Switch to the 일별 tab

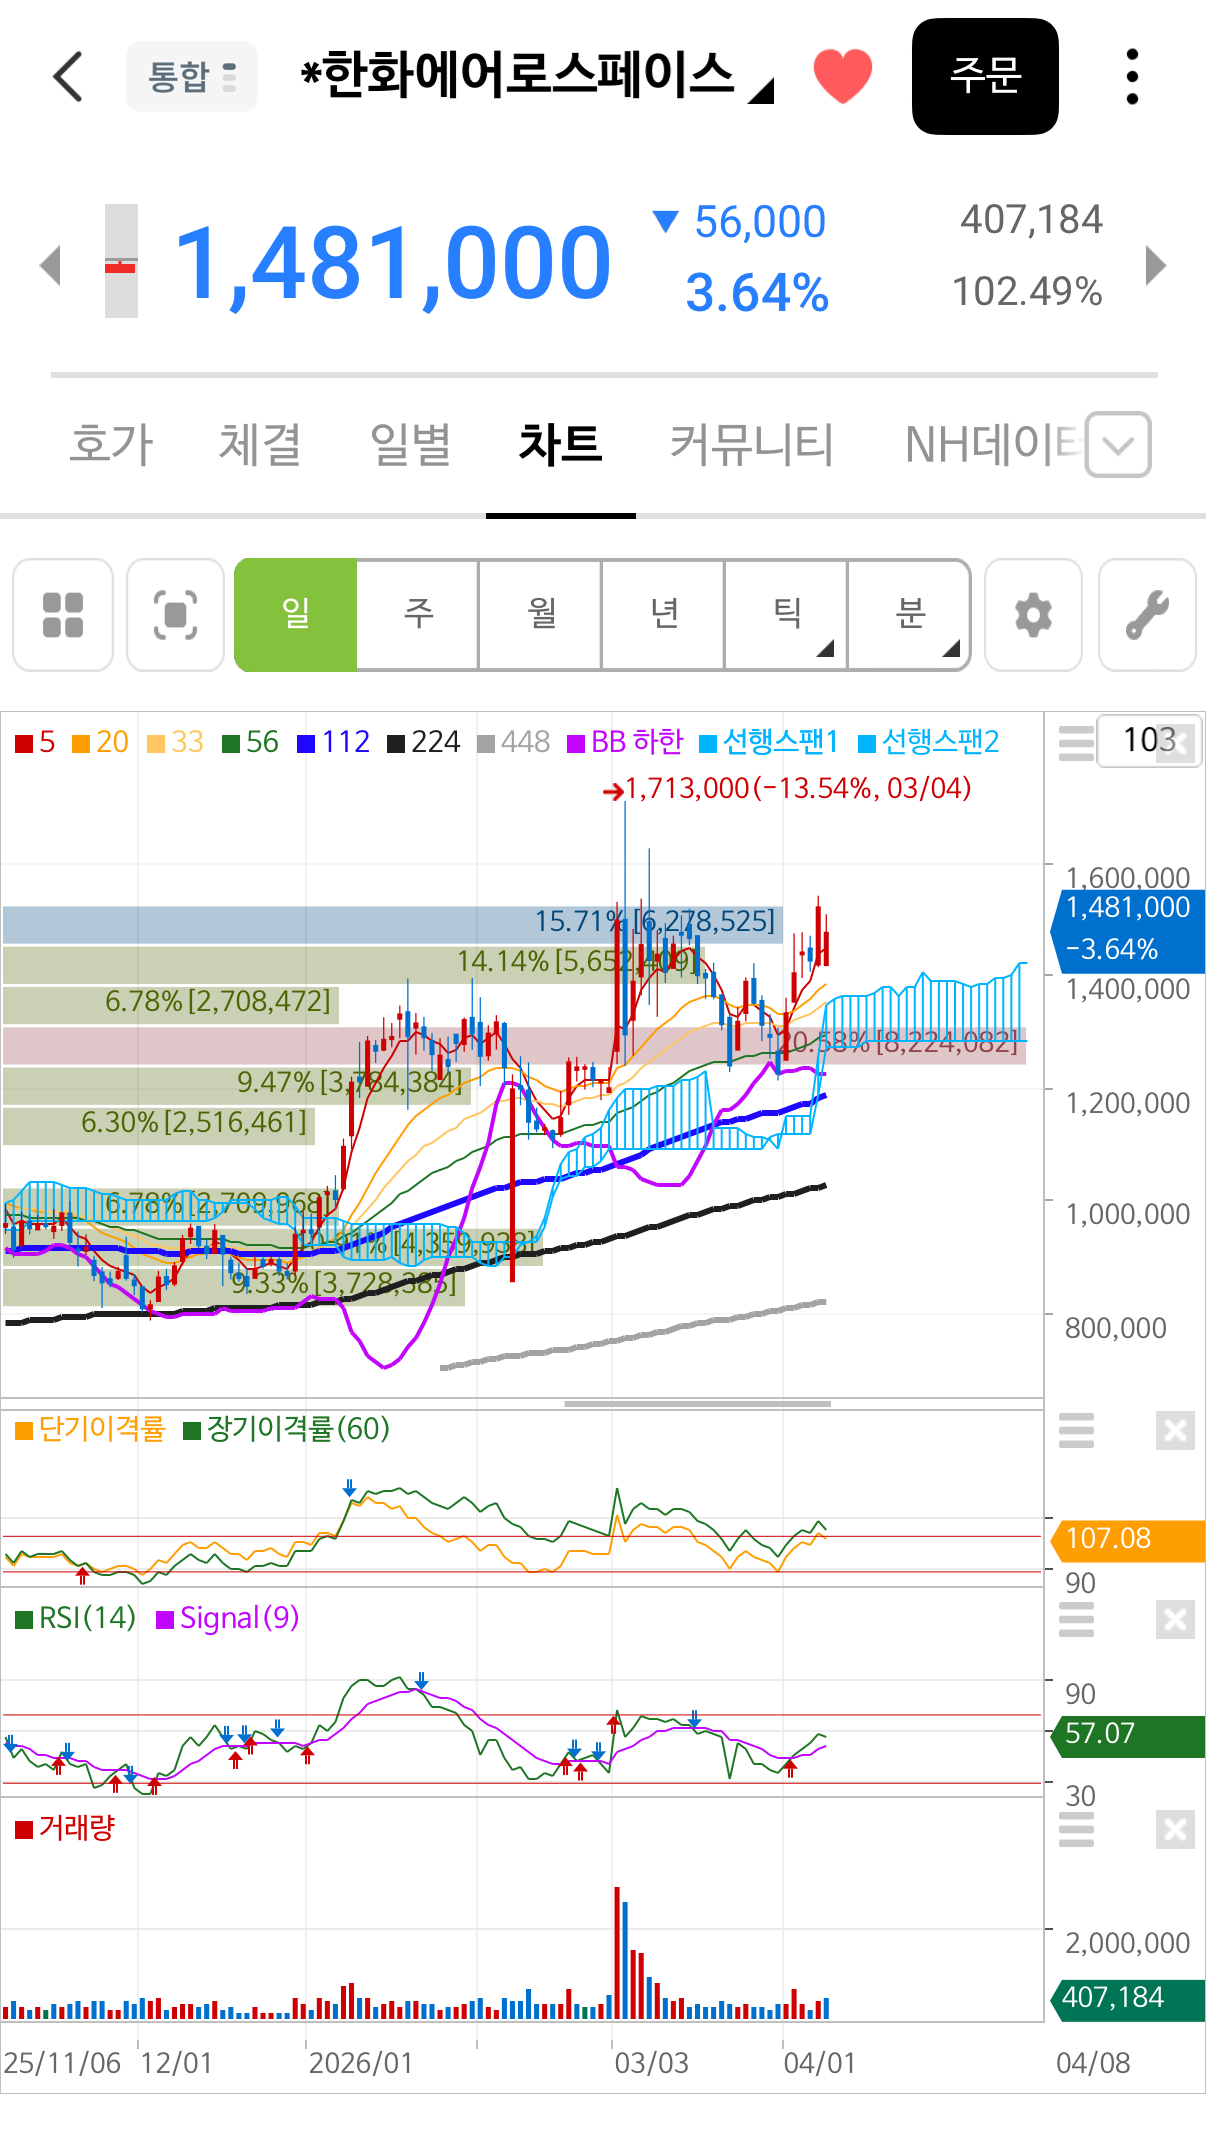pos(410,444)
